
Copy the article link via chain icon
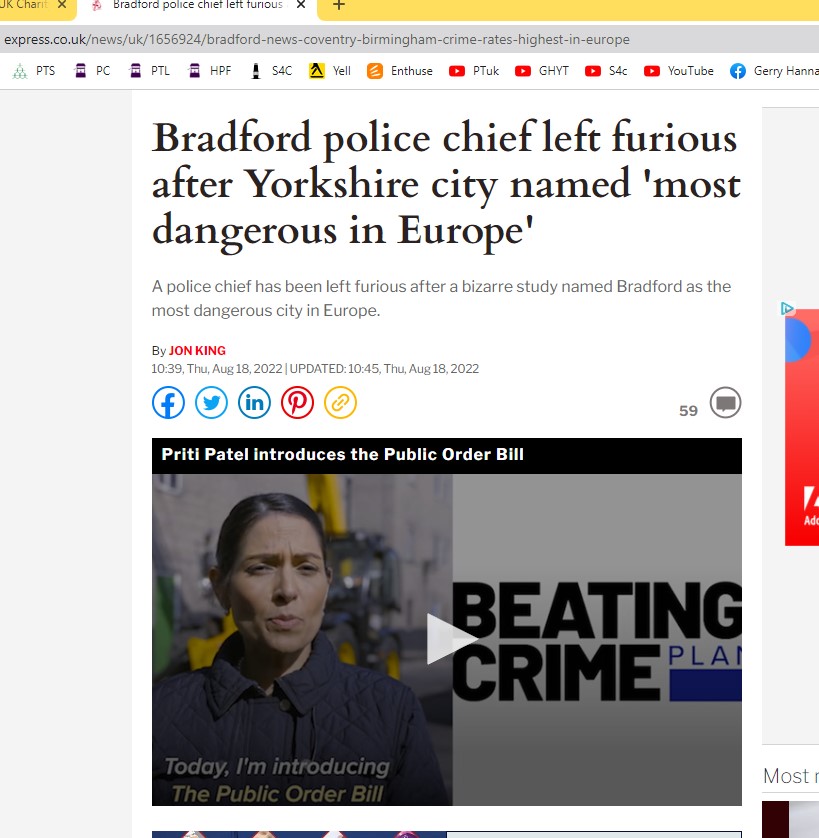click(x=340, y=402)
